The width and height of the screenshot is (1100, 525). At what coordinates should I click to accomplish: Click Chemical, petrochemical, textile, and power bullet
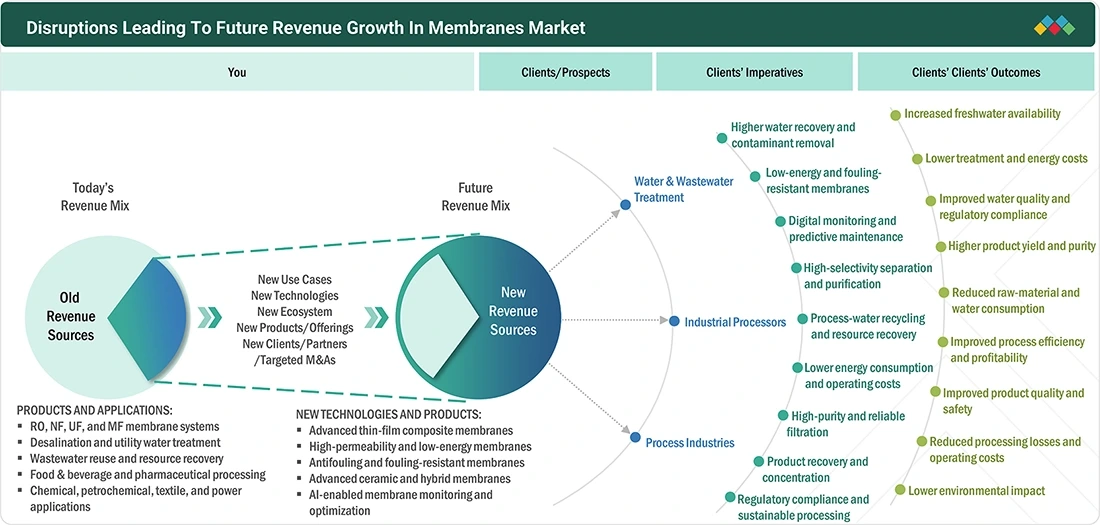pyautogui.click(x=135, y=499)
